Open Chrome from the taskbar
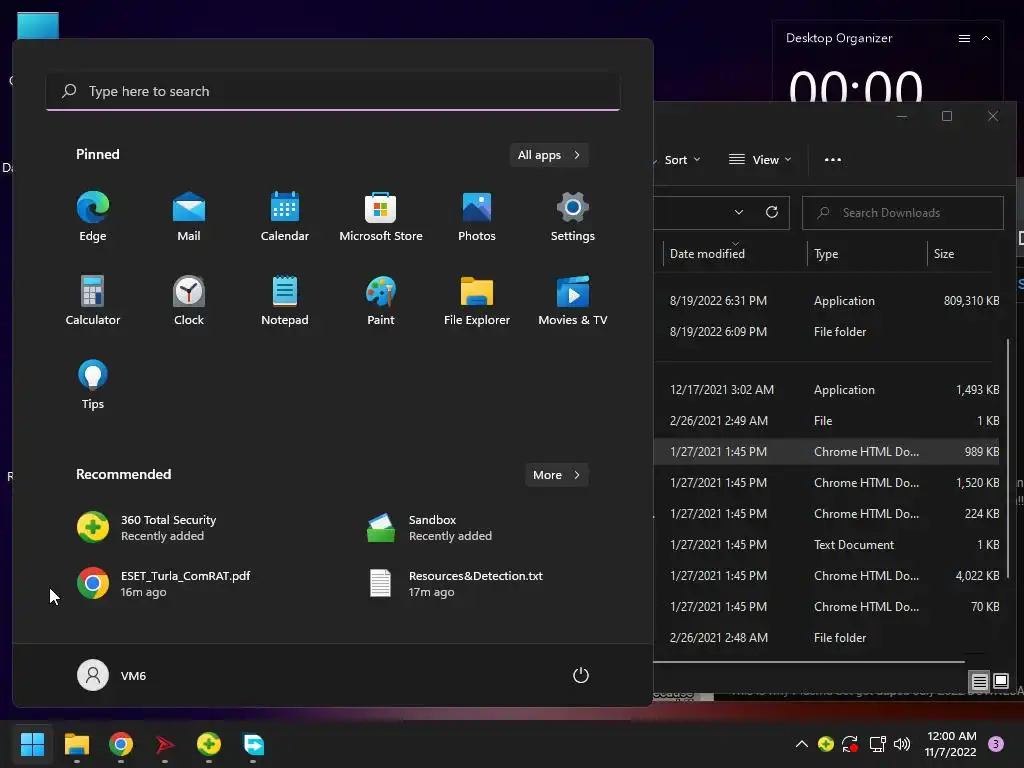 [x=121, y=744]
